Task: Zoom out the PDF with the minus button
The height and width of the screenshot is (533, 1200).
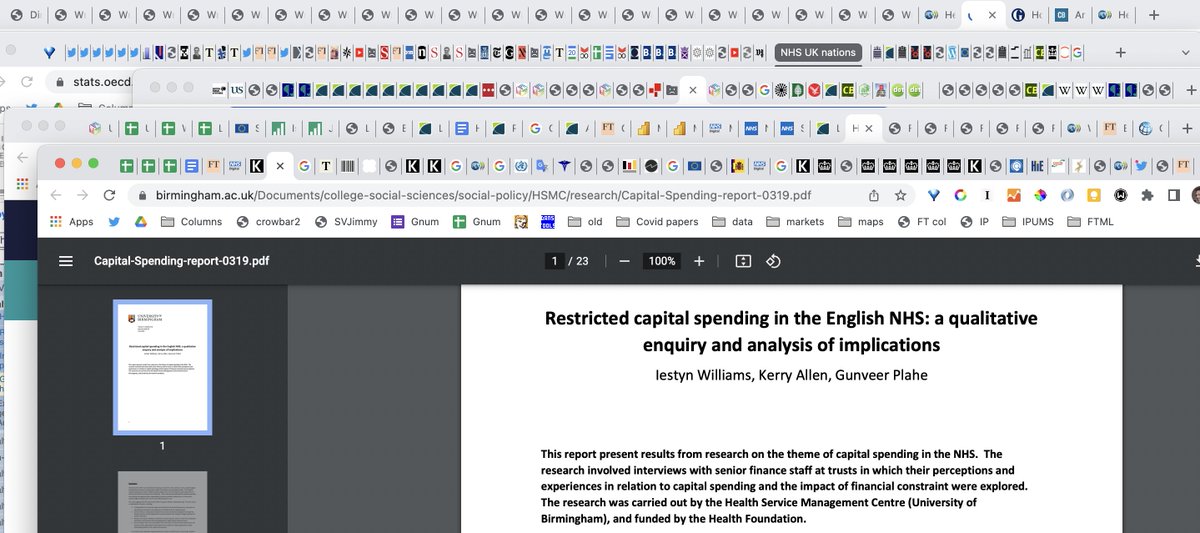Action: (624, 261)
